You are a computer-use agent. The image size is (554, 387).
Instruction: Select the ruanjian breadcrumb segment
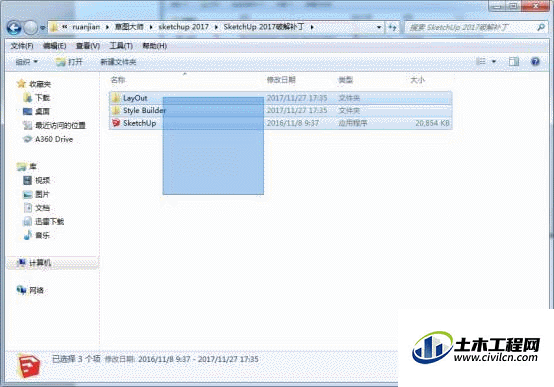click(x=86, y=27)
